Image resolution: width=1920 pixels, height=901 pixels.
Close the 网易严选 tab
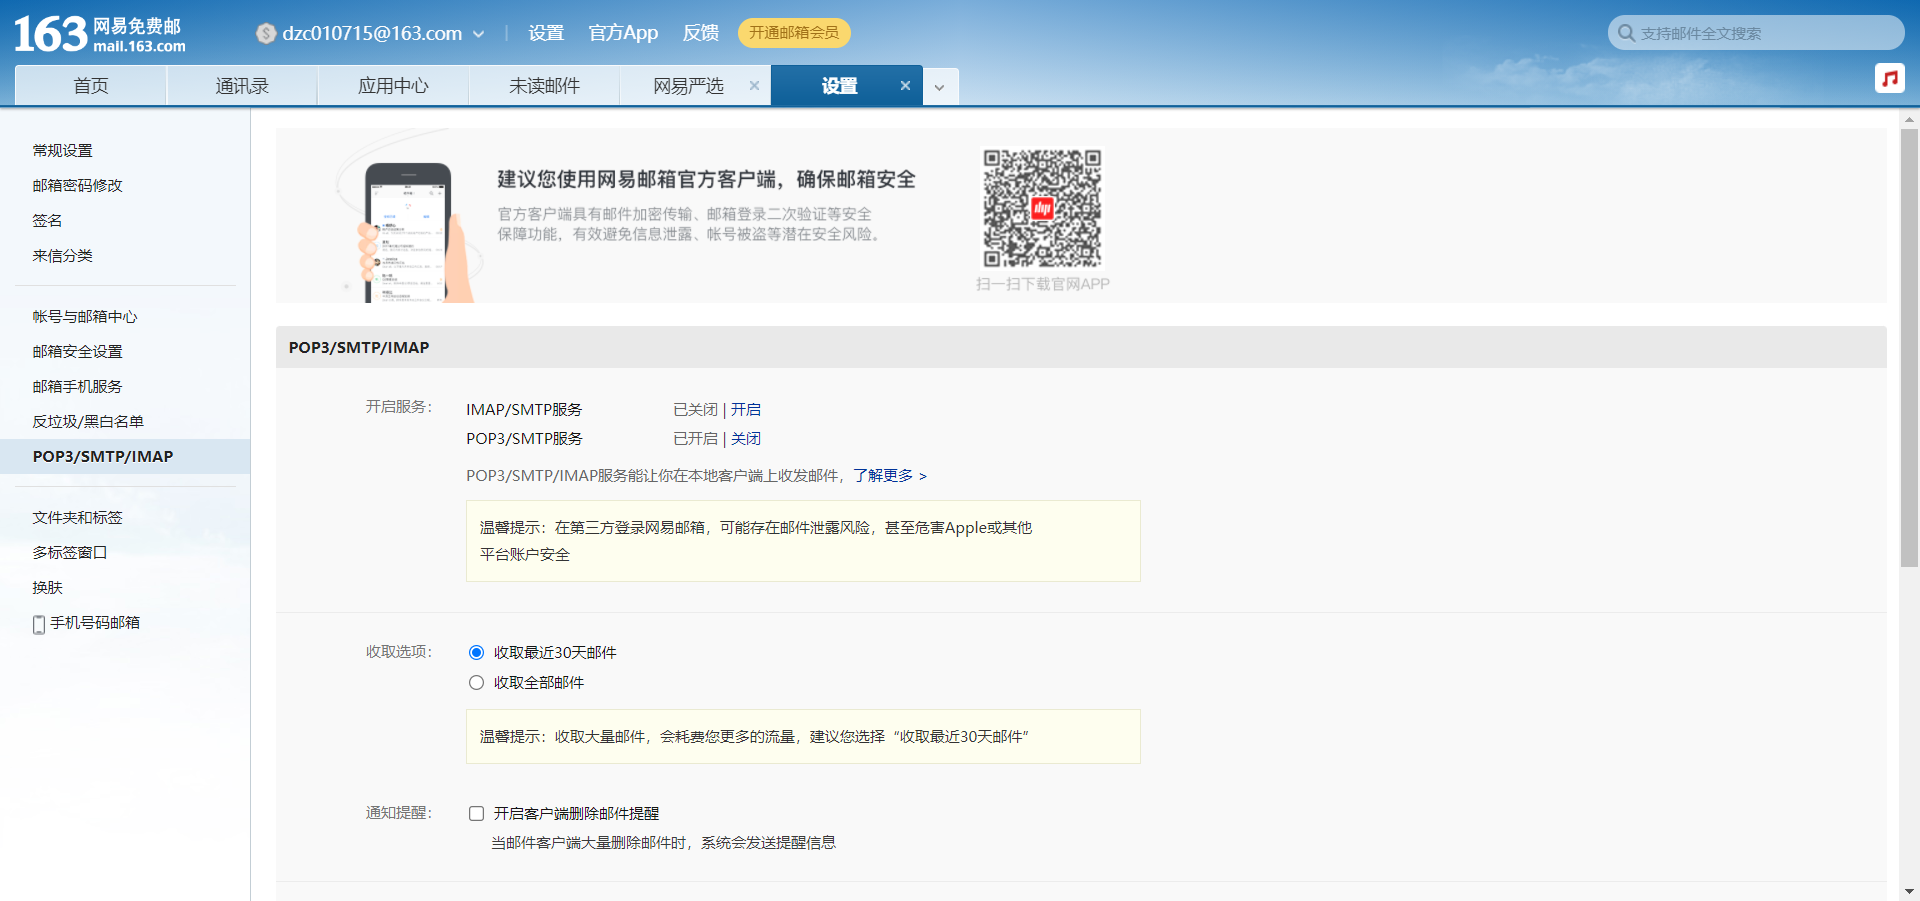754,86
